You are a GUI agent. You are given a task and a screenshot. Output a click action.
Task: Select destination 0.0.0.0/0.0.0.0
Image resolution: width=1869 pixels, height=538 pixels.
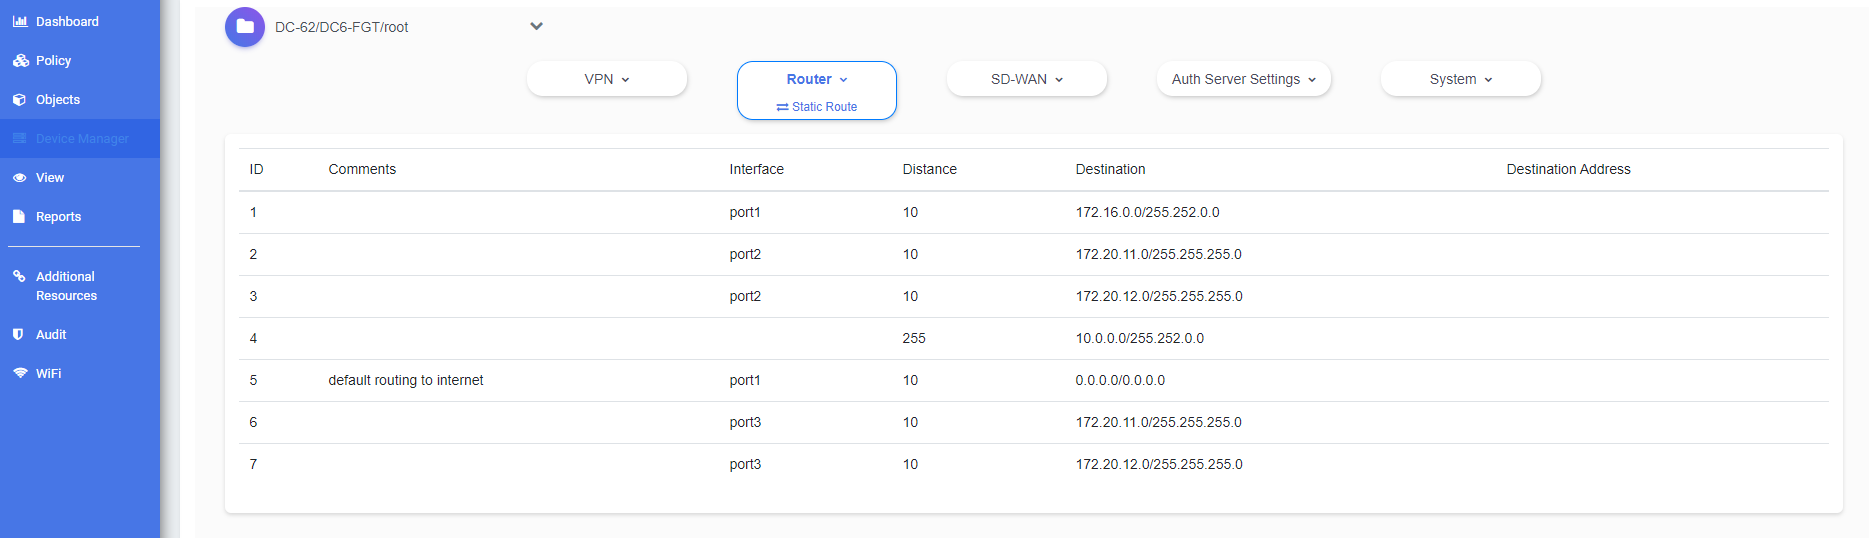[x=1120, y=380]
